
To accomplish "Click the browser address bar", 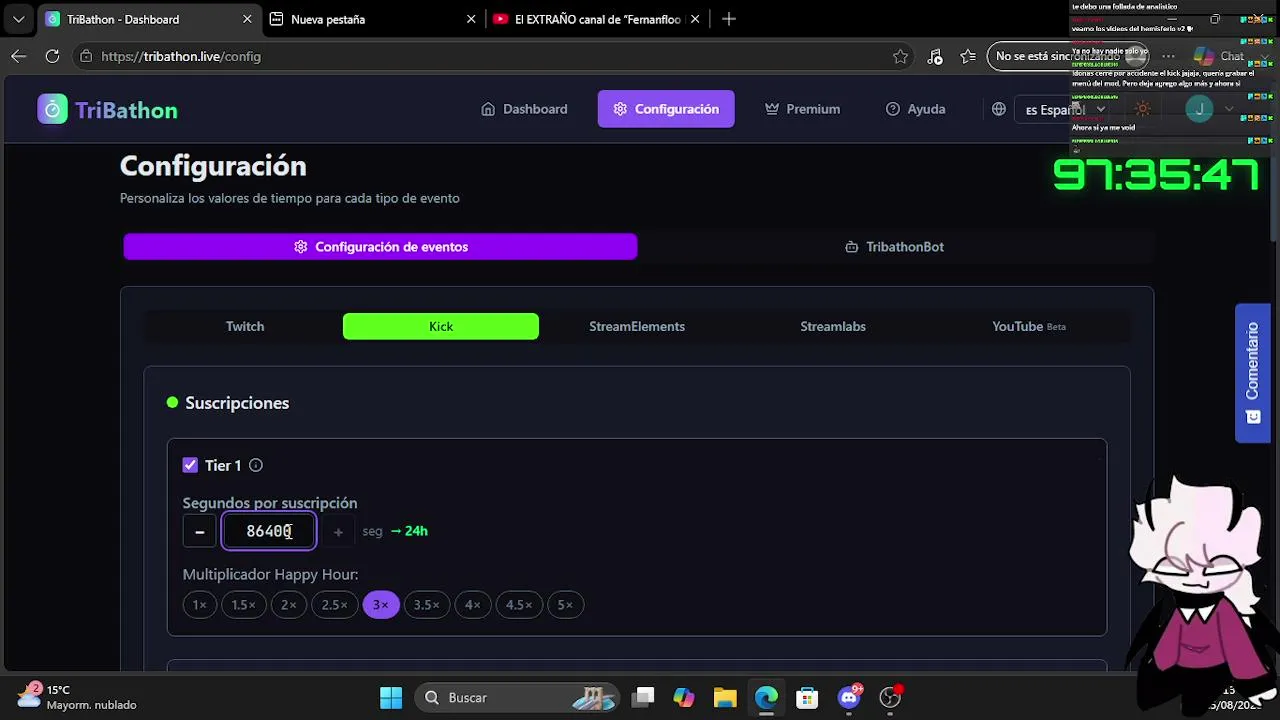I will tap(495, 57).
